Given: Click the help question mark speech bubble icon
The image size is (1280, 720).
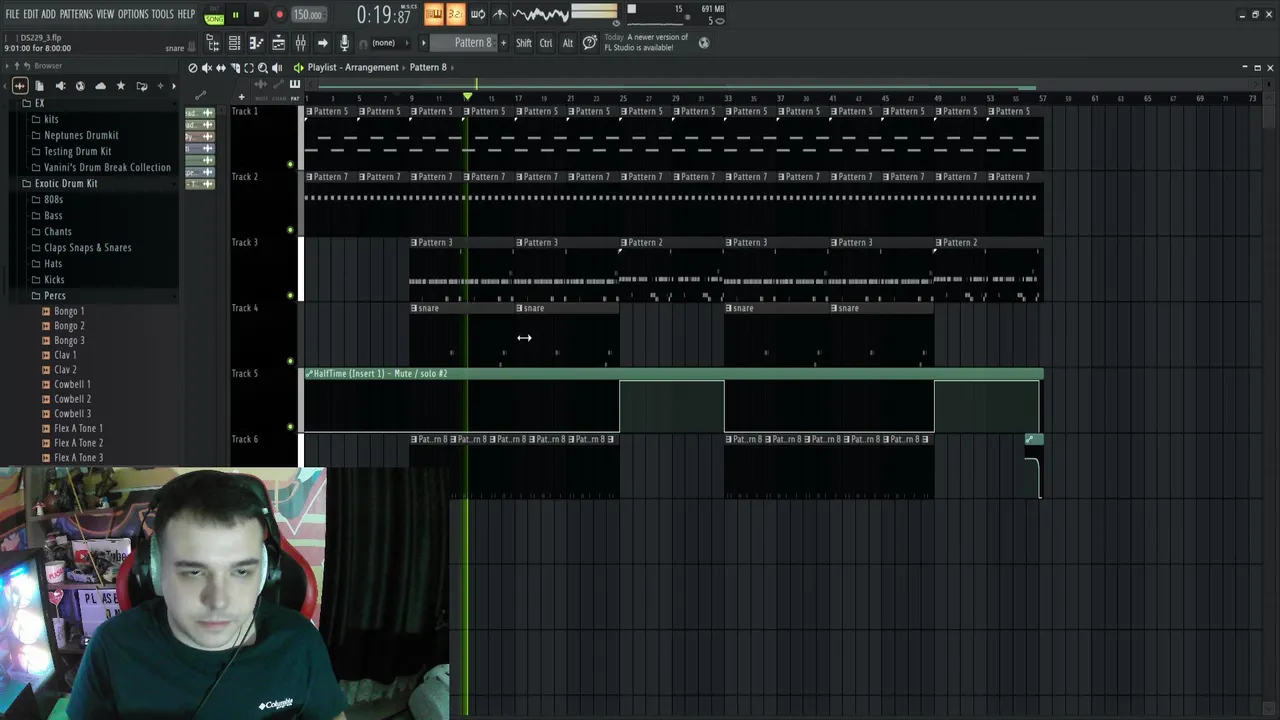Looking at the screenshot, I should (x=590, y=43).
